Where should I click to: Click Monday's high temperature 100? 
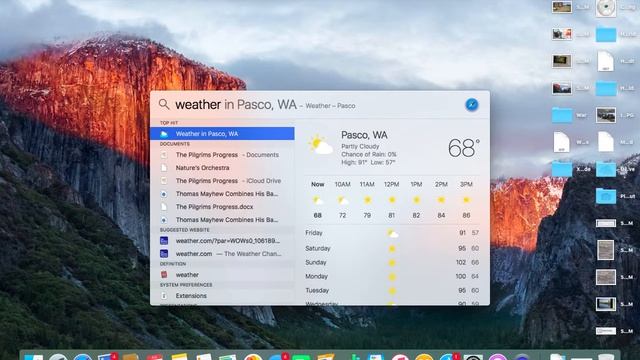pos(461,276)
